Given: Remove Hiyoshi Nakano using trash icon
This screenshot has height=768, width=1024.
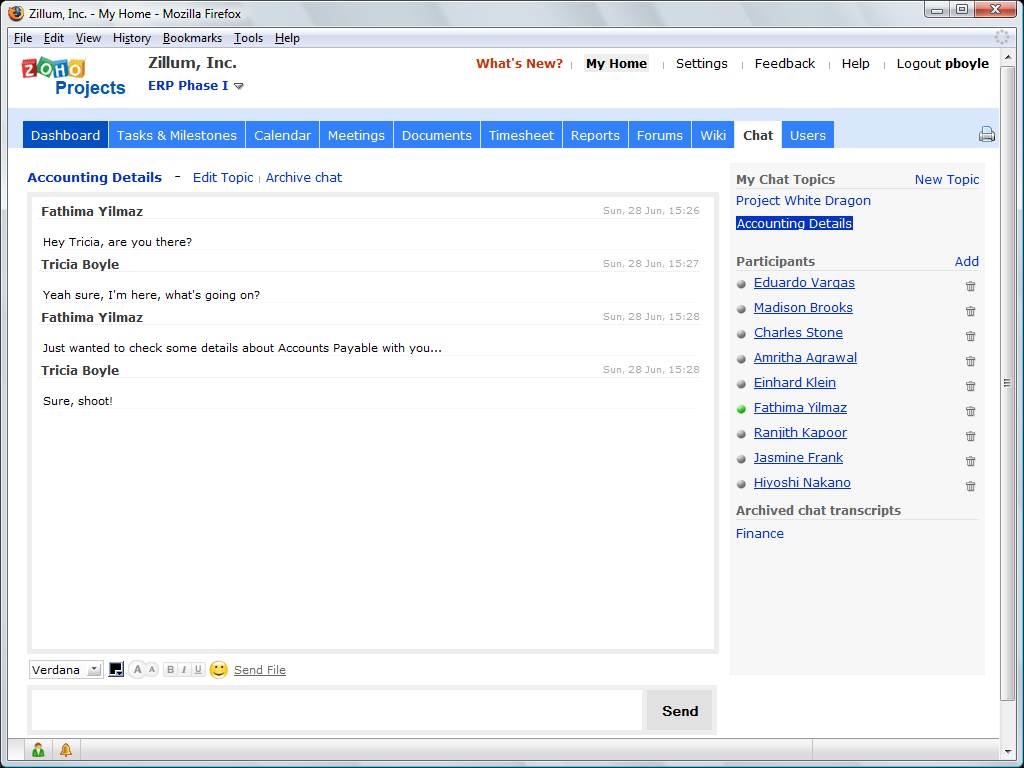Looking at the screenshot, I should 970,486.
